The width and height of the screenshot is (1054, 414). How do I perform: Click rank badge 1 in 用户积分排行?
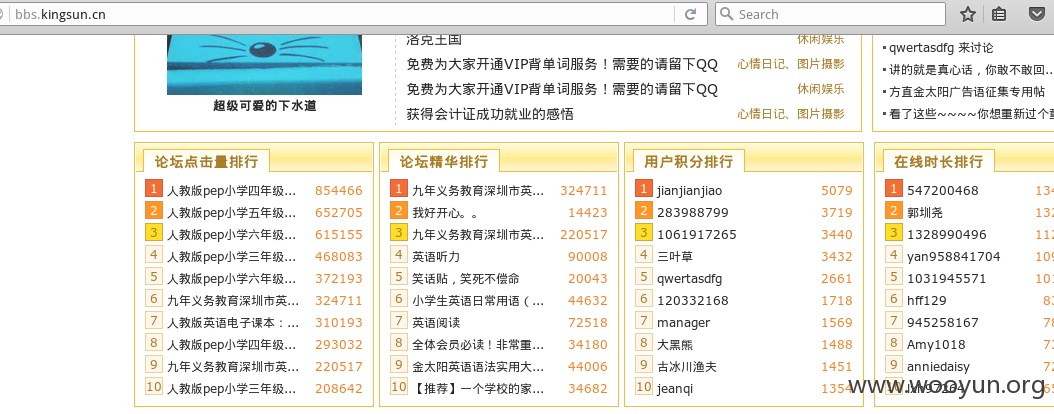(643, 189)
